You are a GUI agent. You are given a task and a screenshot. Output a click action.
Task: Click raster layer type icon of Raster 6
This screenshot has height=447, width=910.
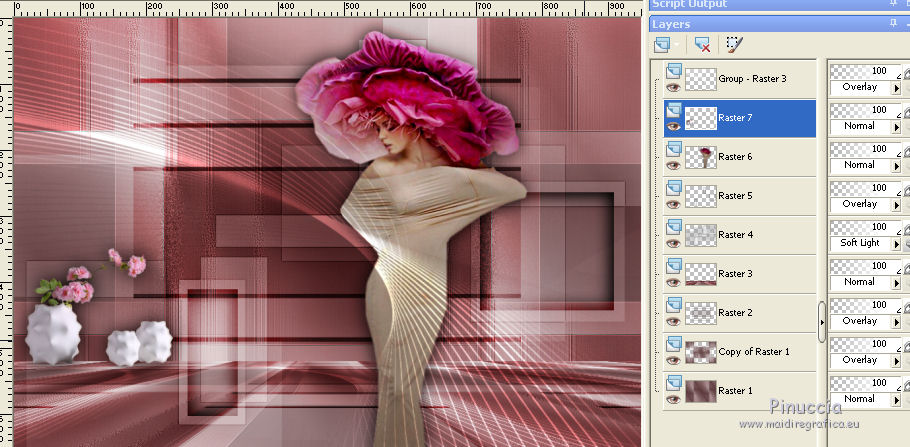pyautogui.click(x=673, y=148)
